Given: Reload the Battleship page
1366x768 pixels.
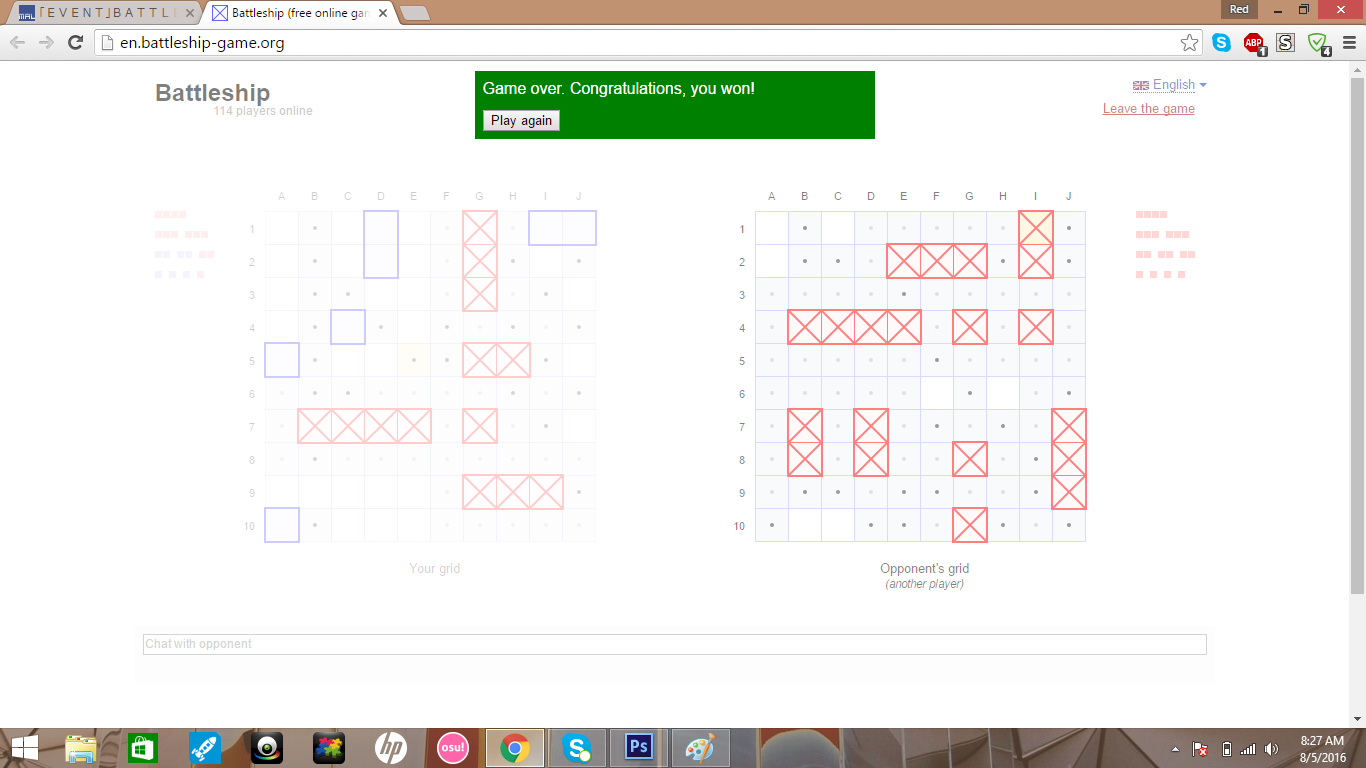Looking at the screenshot, I should pyautogui.click(x=75, y=42).
